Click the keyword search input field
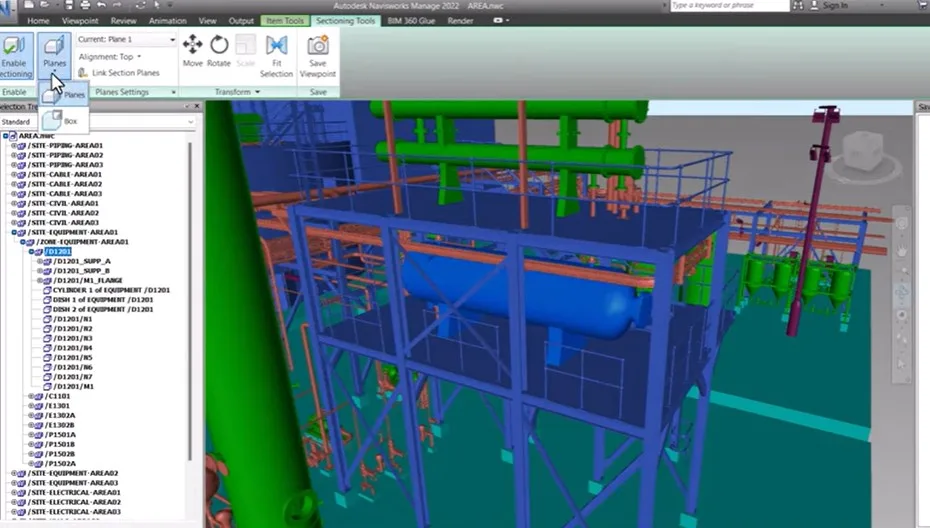930x528 pixels. (730, 5)
